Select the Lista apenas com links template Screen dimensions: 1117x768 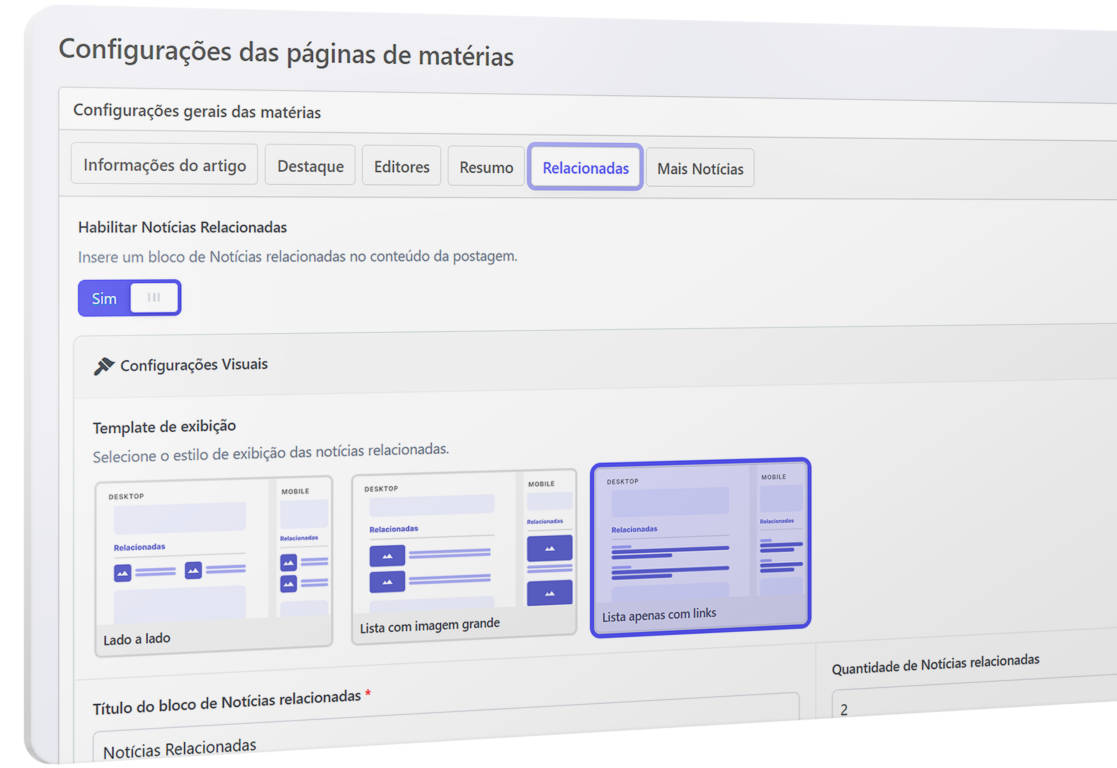coord(700,545)
